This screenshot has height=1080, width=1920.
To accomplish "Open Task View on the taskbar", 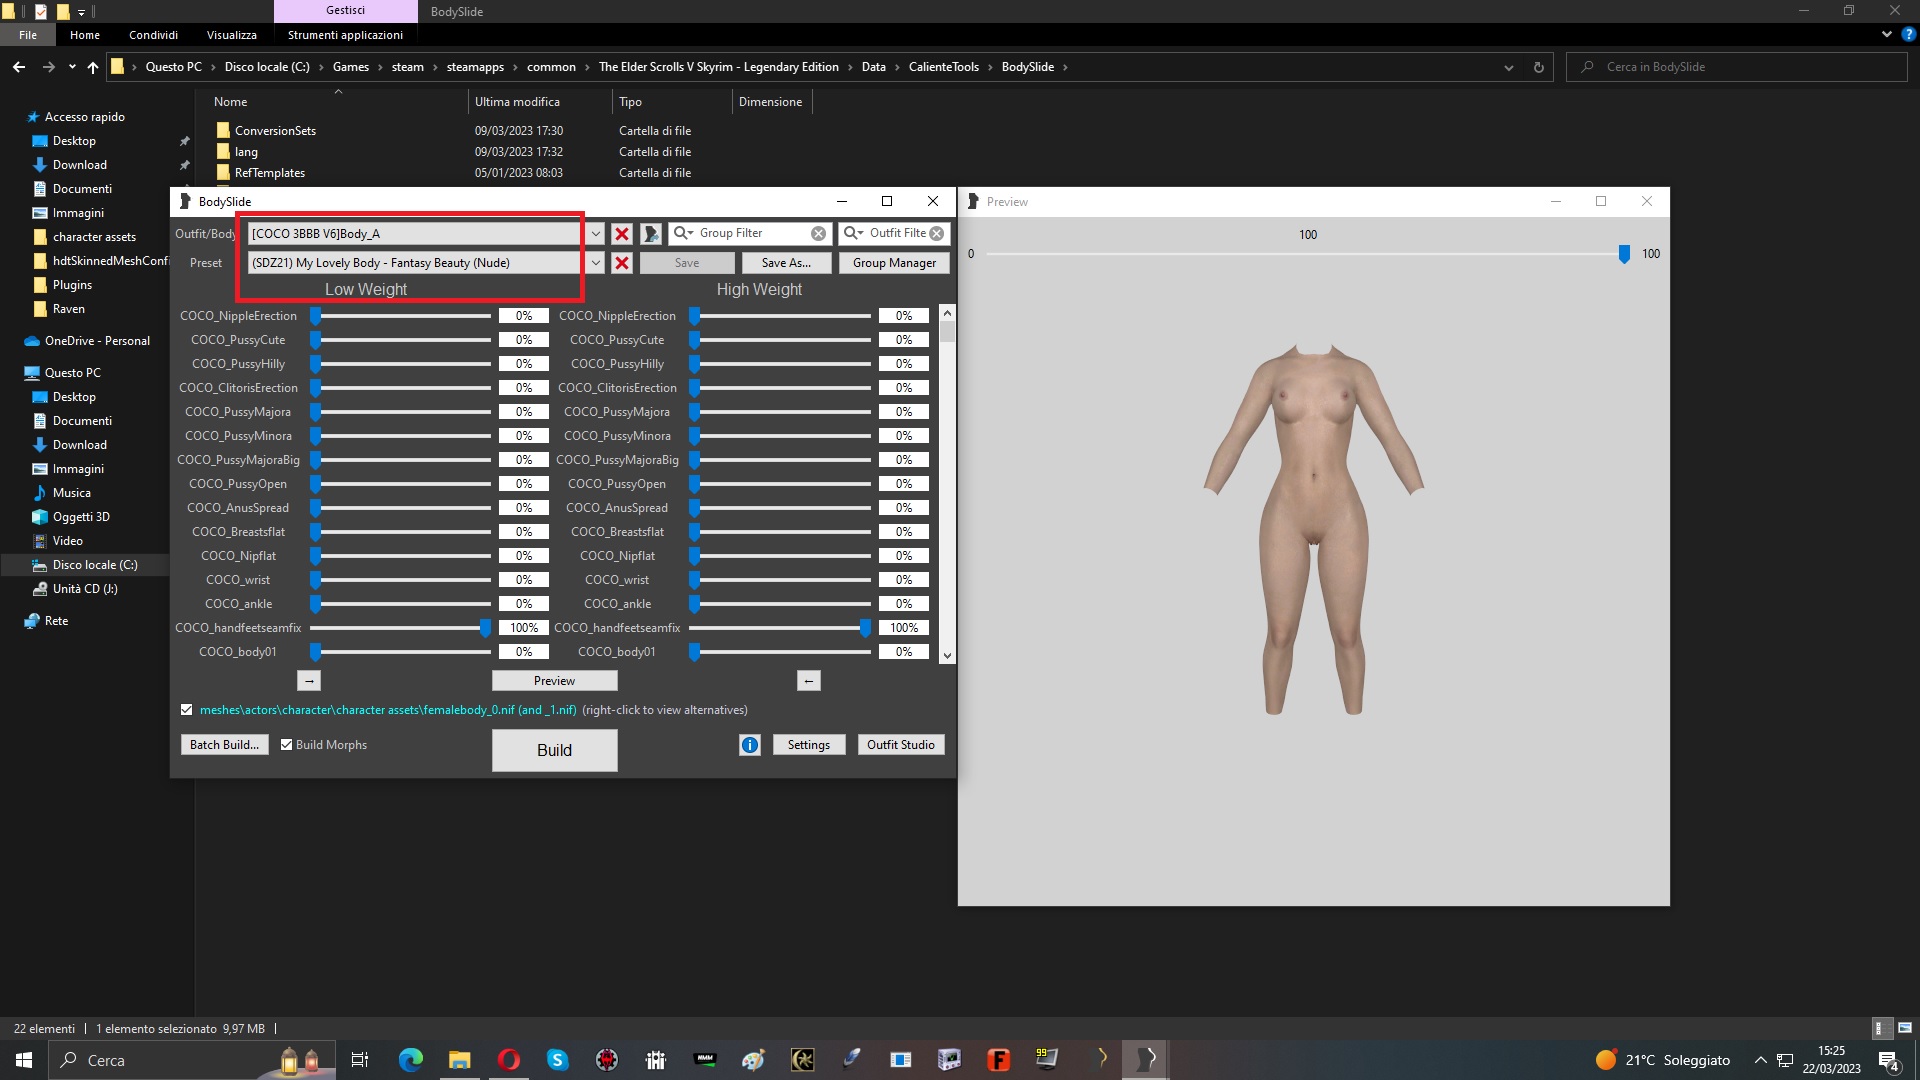I will [360, 1060].
